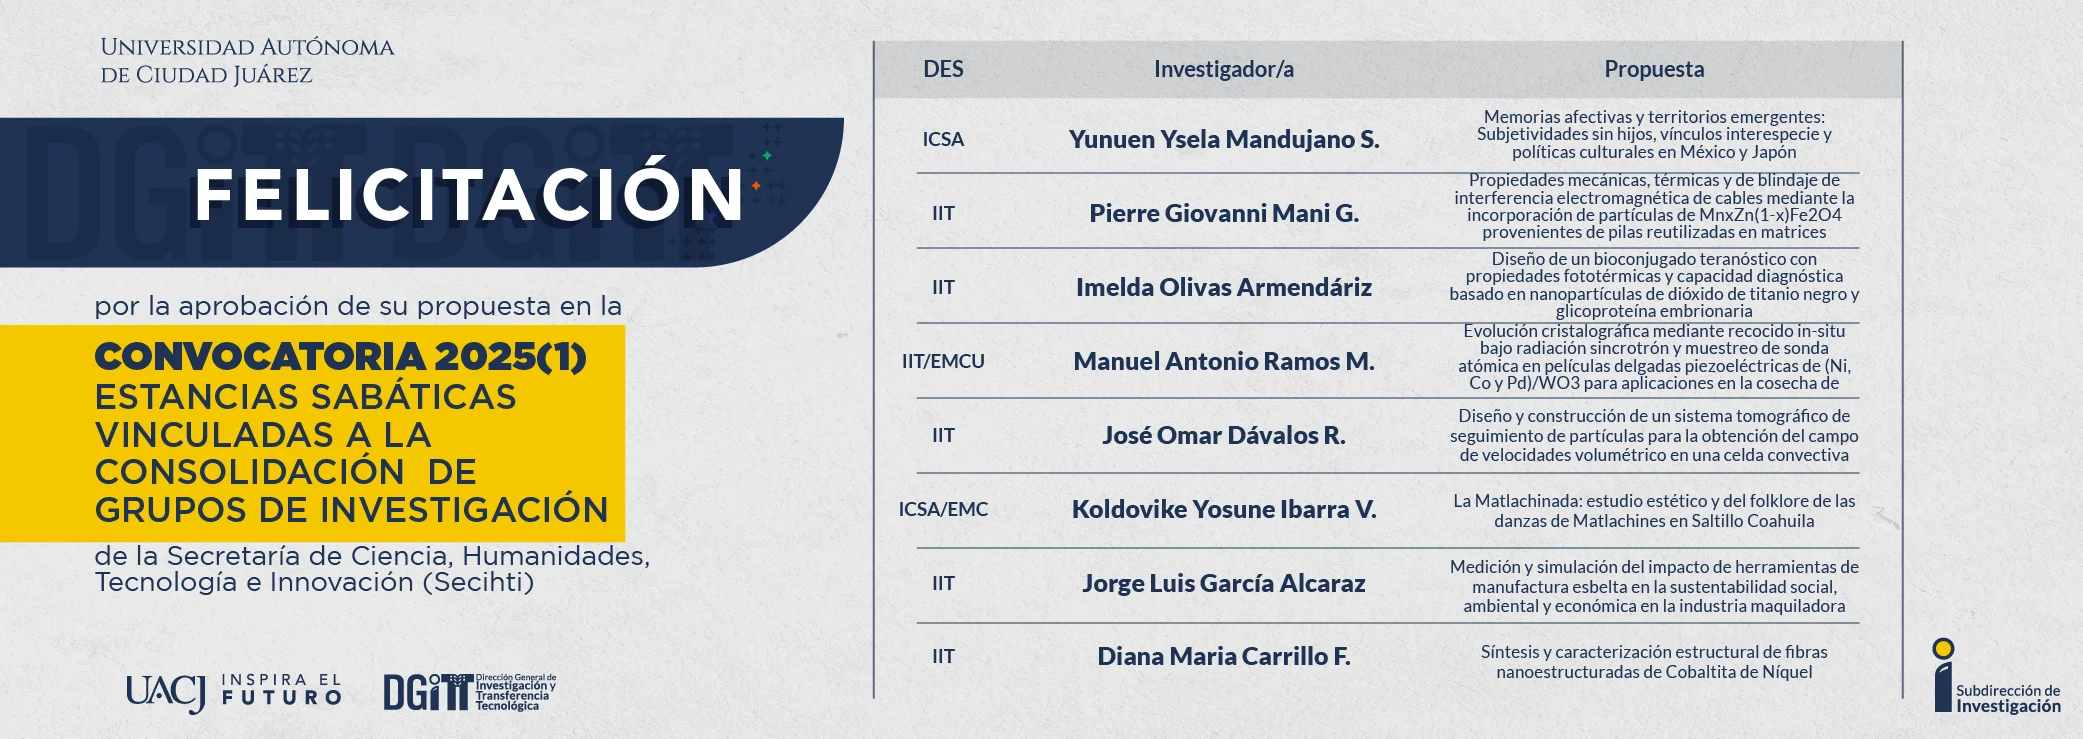Click researcher Yunuen Ysela Mandujano S.
This screenshot has width=2083, height=739.
click(1224, 139)
